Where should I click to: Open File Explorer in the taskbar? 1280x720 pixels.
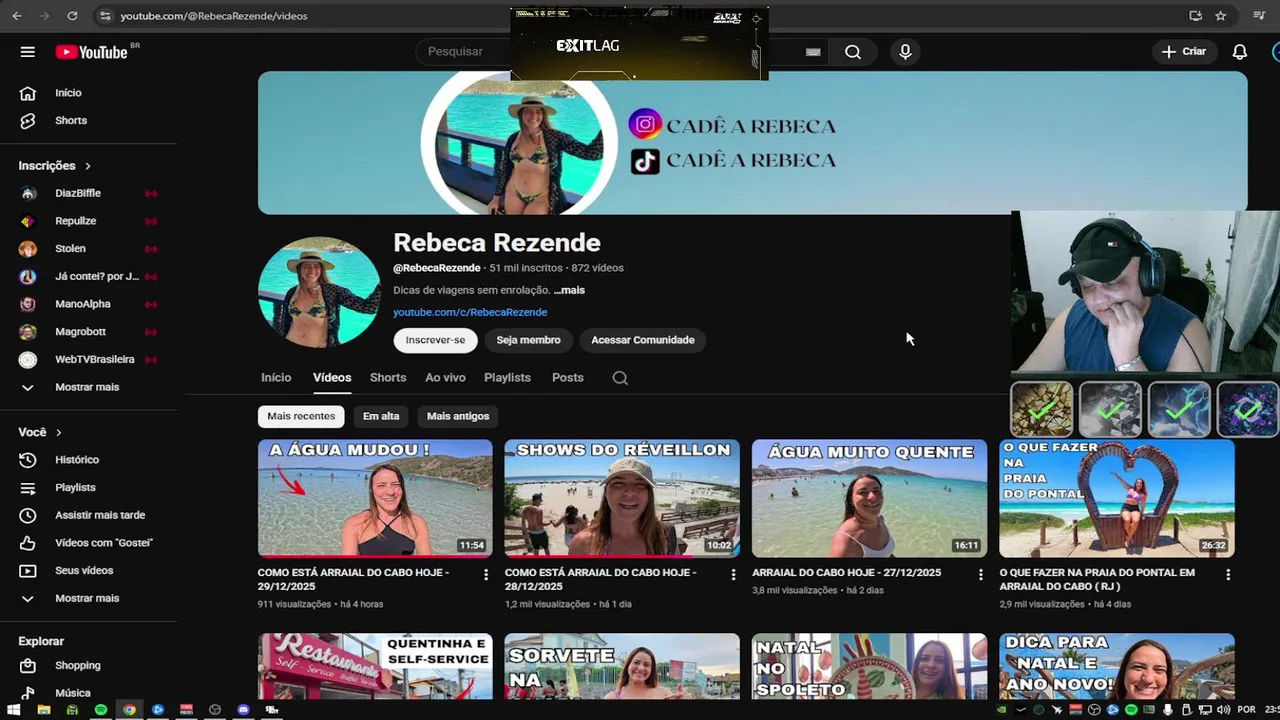point(44,710)
